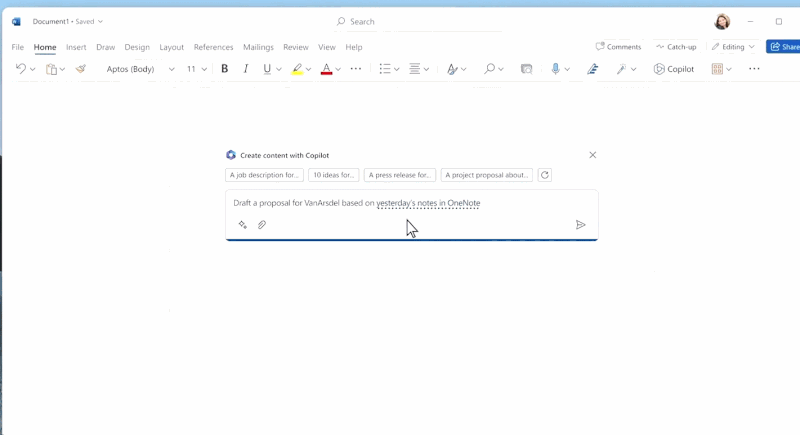
Task: Click the Comments button
Action: [618, 47]
